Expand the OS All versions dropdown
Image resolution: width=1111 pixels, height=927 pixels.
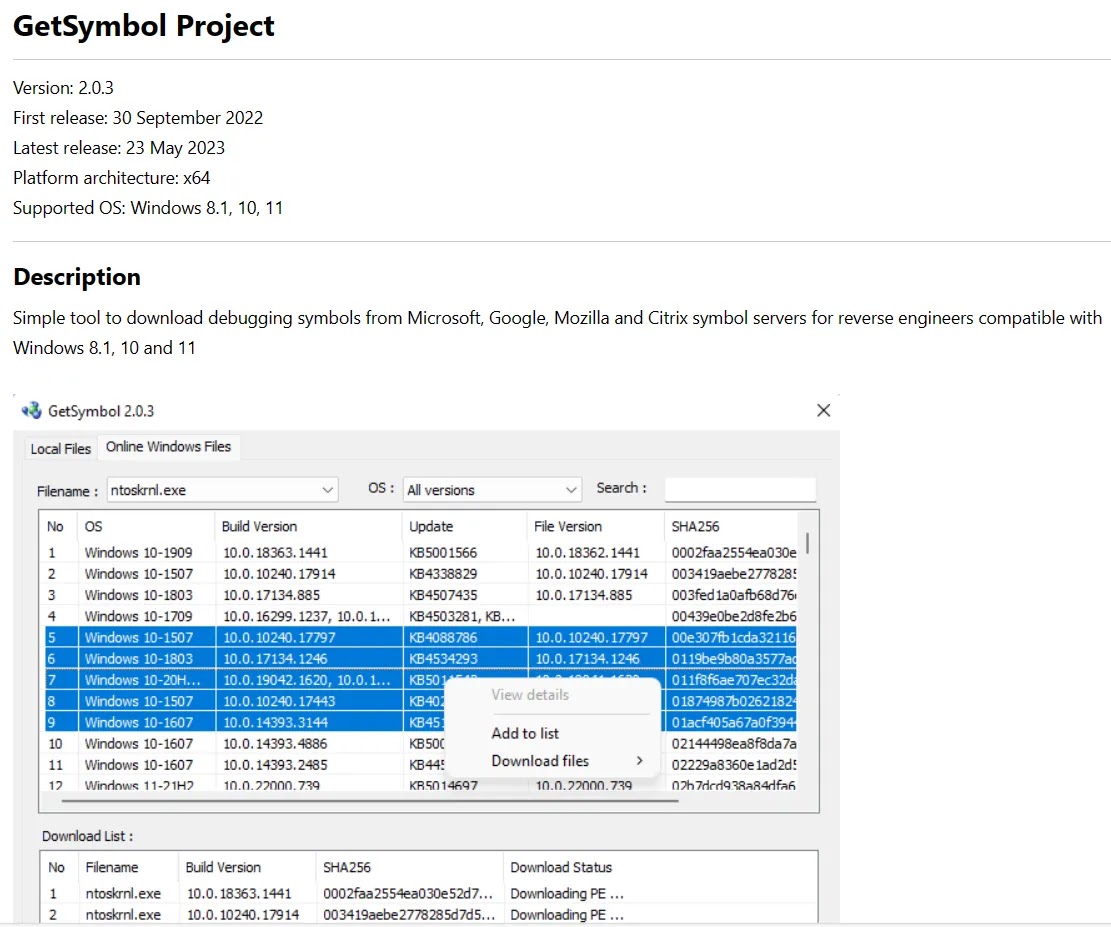pyautogui.click(x=492, y=490)
